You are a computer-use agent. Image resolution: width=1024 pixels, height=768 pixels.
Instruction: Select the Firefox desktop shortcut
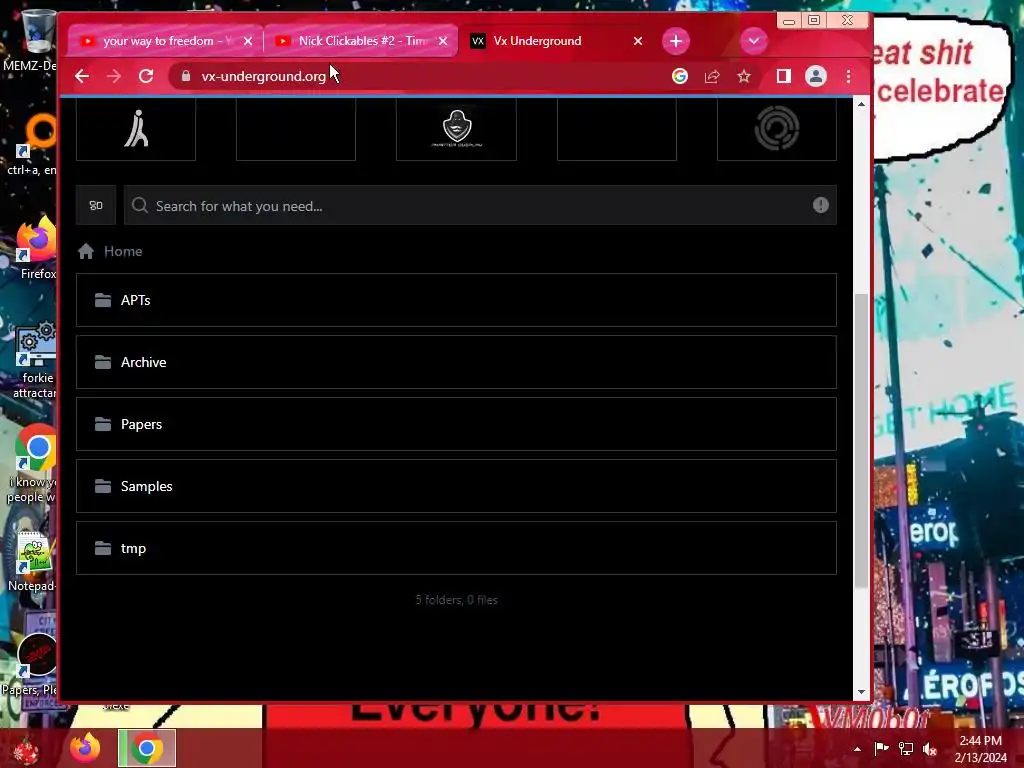[x=36, y=248]
